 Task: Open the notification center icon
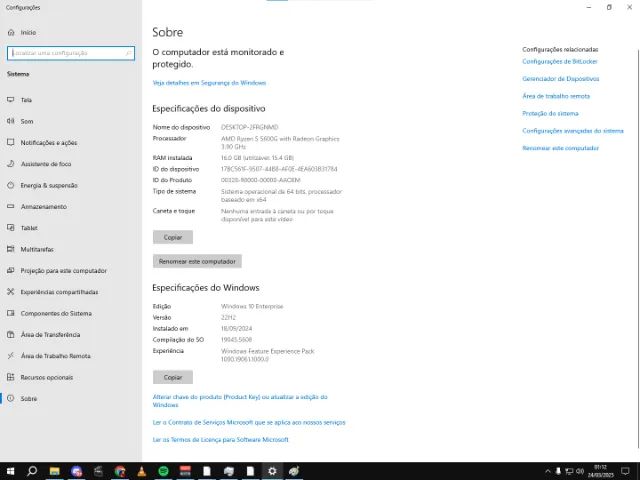coord(624,471)
